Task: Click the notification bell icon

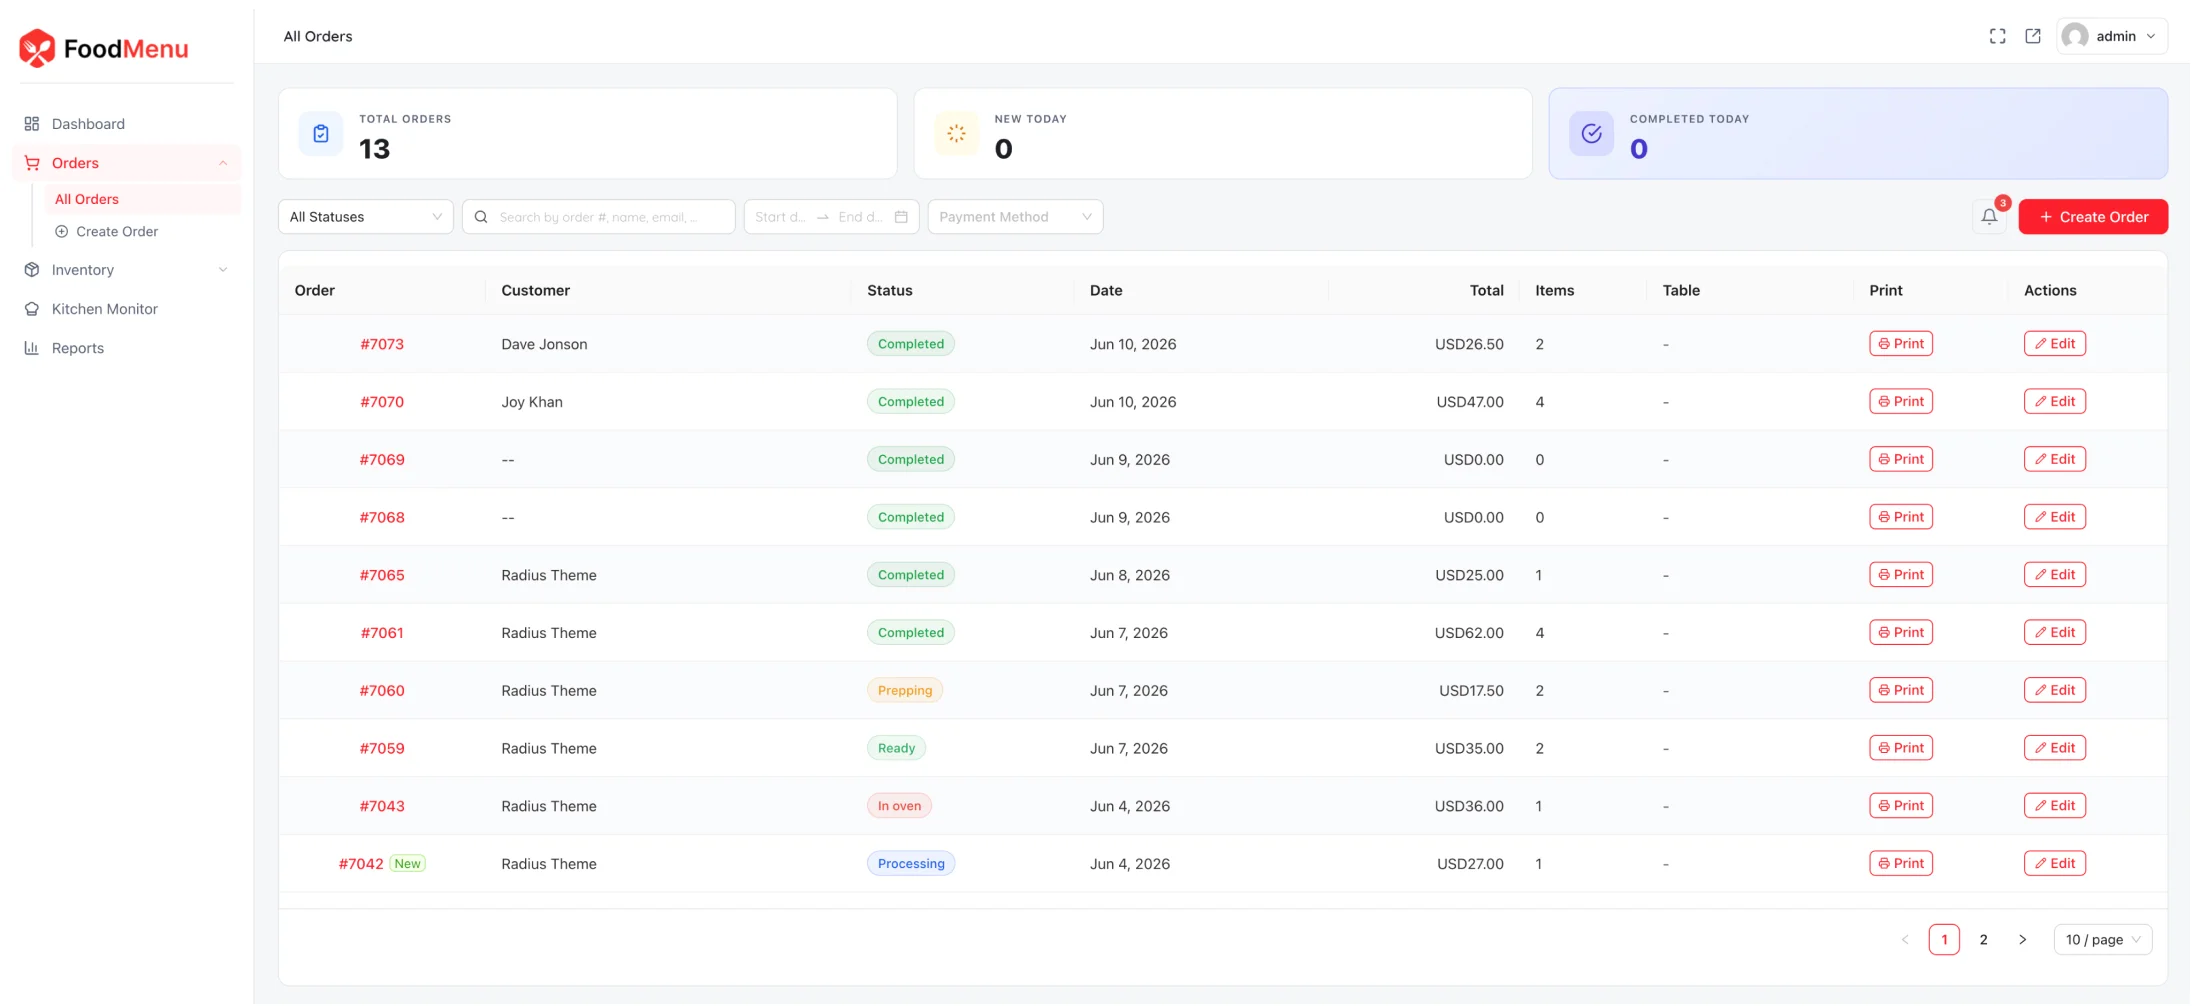Action: [1989, 216]
